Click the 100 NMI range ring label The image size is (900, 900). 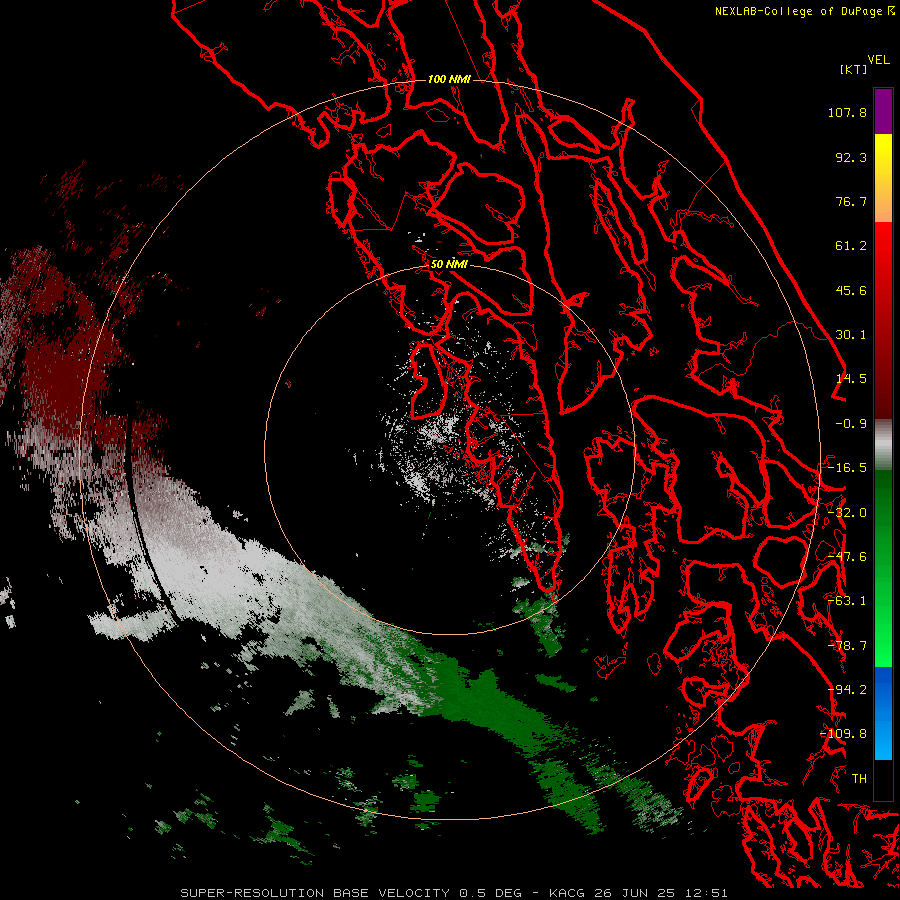coord(449,79)
